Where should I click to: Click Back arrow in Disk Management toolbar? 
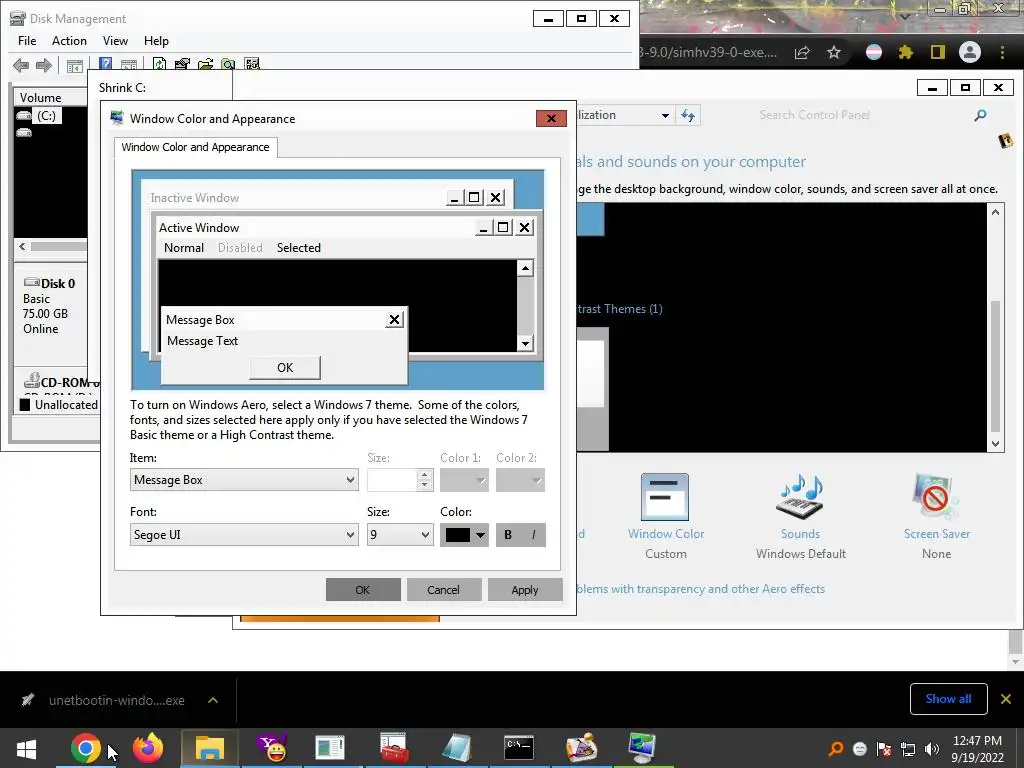pos(21,65)
